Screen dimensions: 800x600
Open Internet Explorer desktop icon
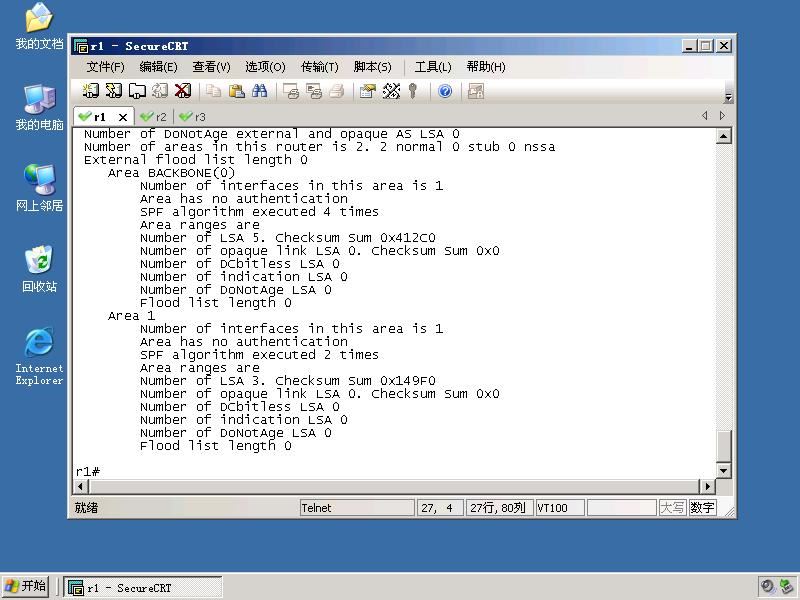click(39, 356)
